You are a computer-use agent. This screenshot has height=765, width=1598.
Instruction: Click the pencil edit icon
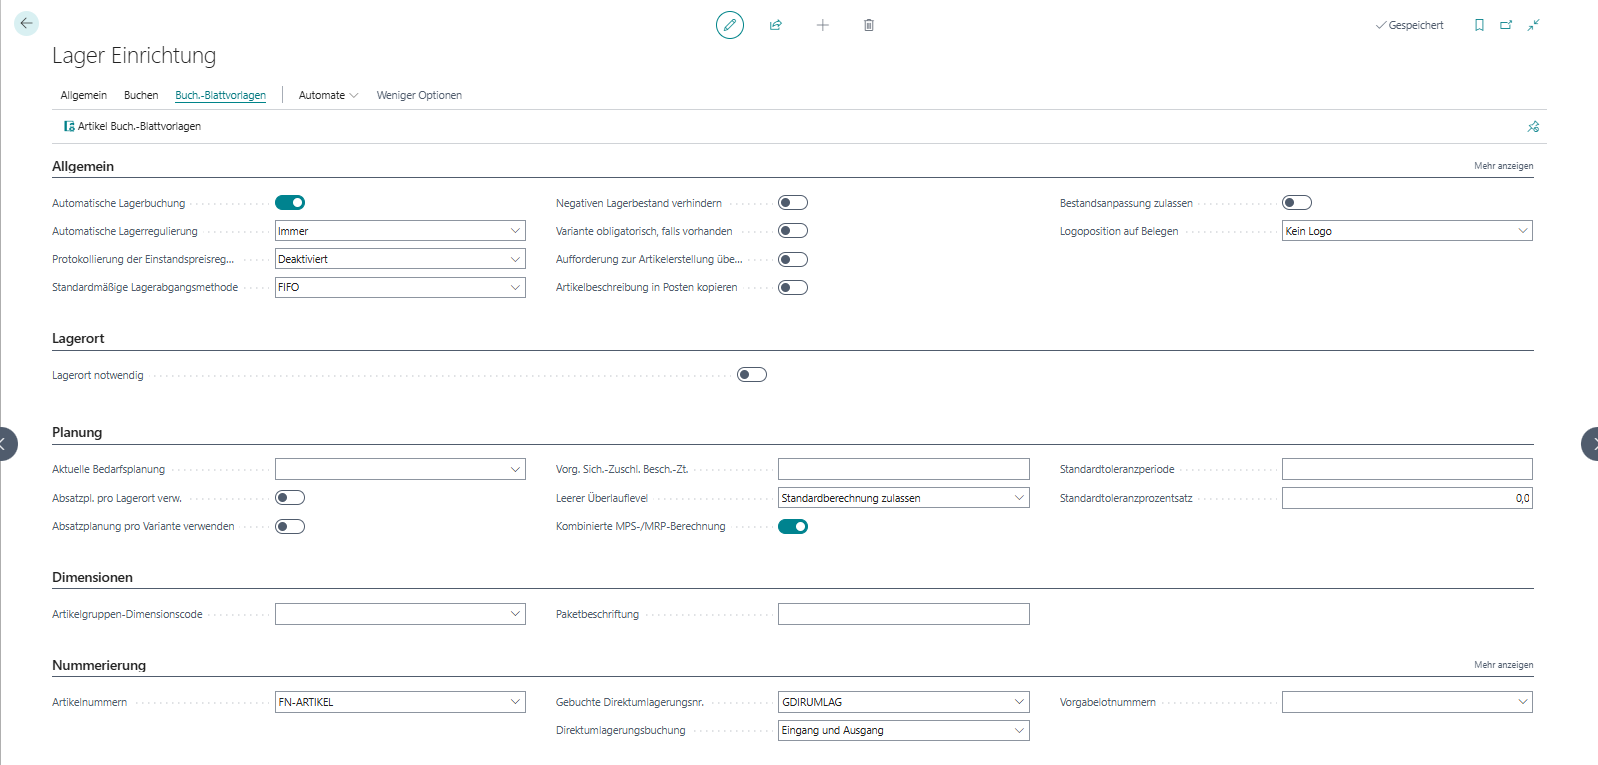click(x=730, y=25)
